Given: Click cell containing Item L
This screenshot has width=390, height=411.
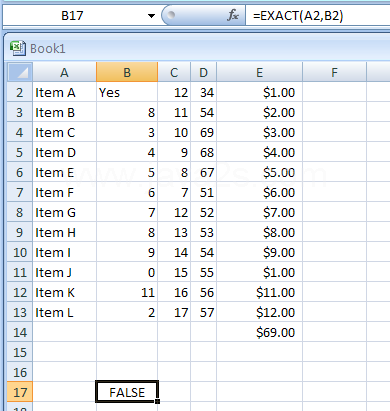Looking at the screenshot, I should [x=64, y=312].
